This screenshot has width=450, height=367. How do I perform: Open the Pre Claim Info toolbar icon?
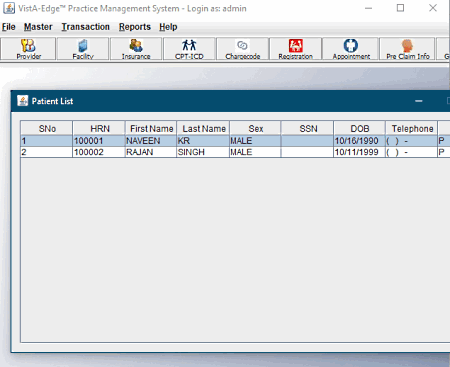coord(407,49)
